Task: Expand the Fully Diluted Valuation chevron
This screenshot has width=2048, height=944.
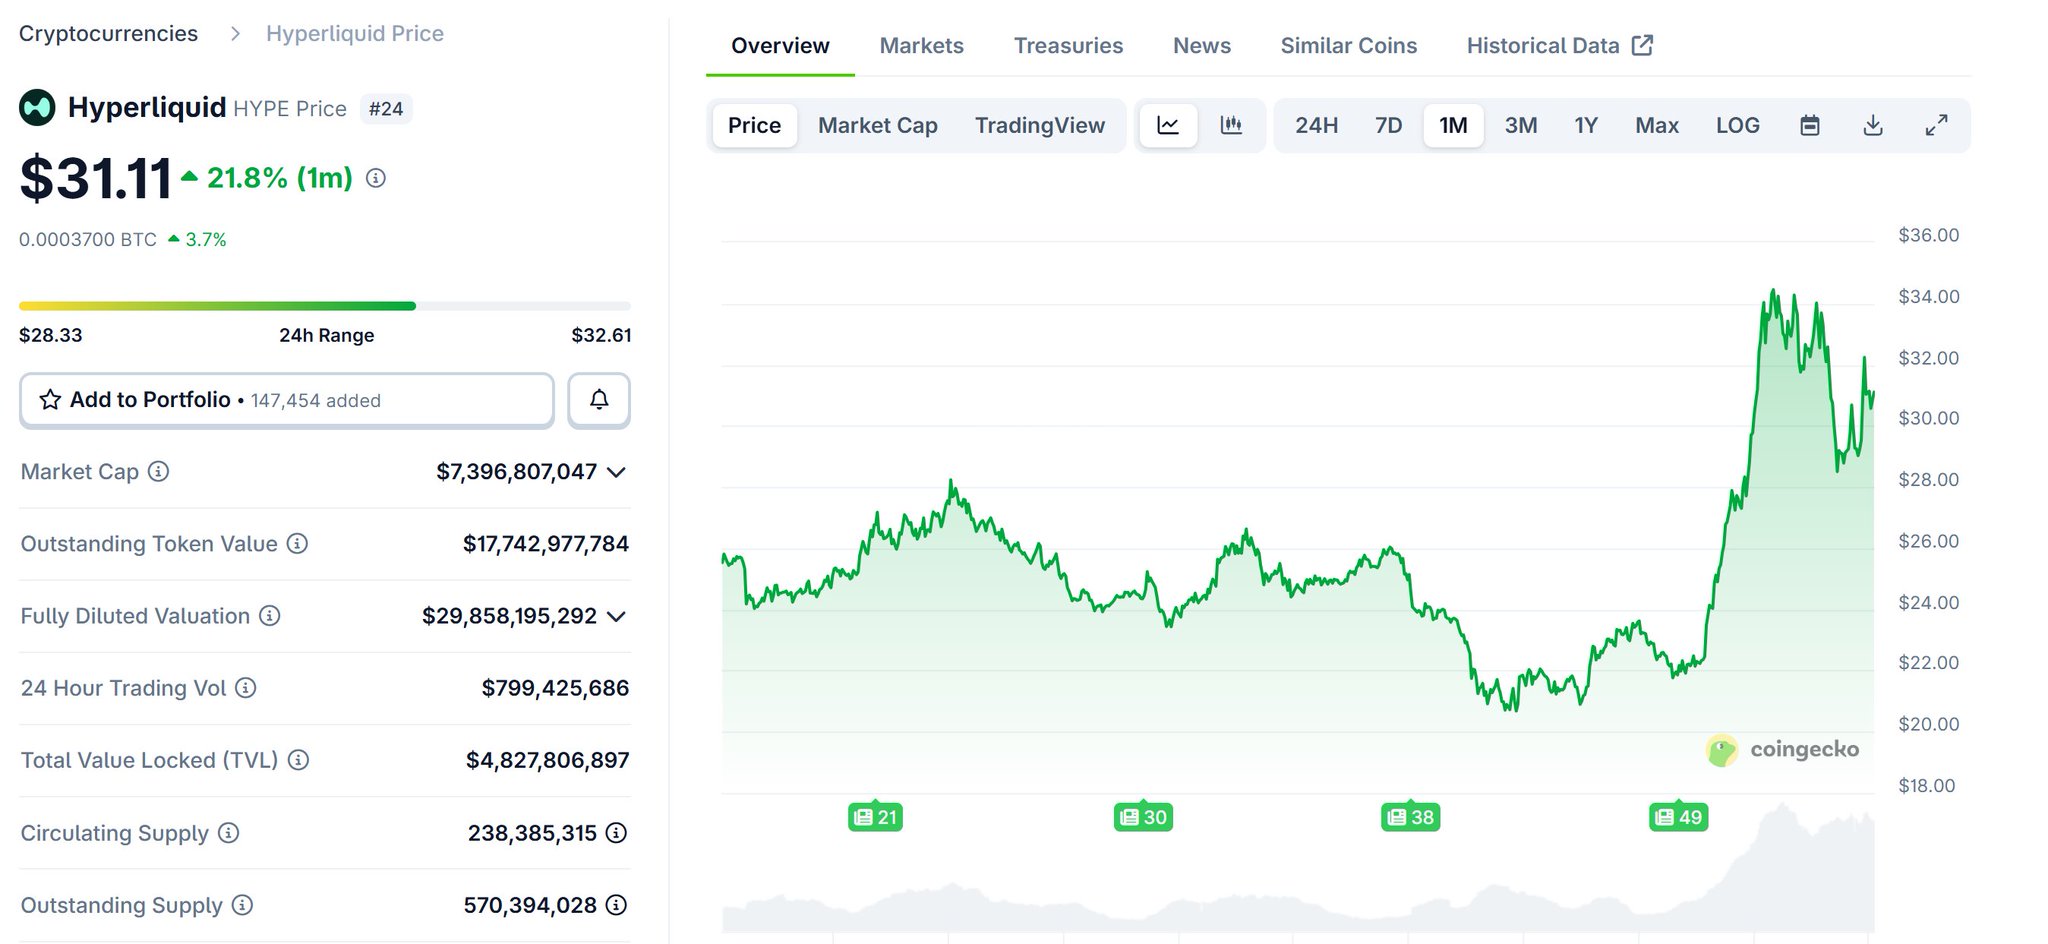Action: coord(617,616)
